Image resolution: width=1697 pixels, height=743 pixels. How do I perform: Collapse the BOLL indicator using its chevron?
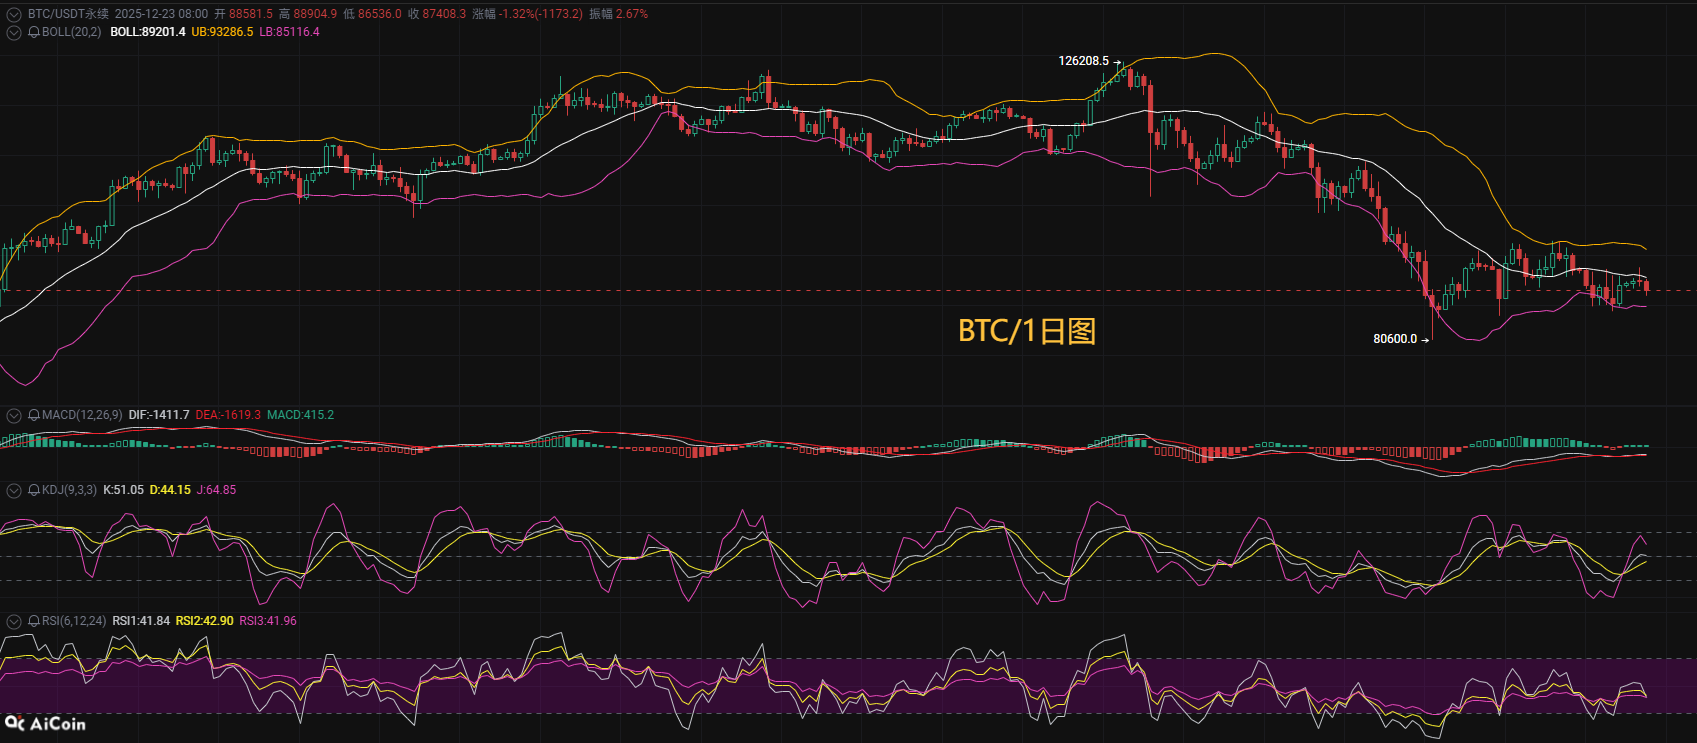(x=14, y=32)
